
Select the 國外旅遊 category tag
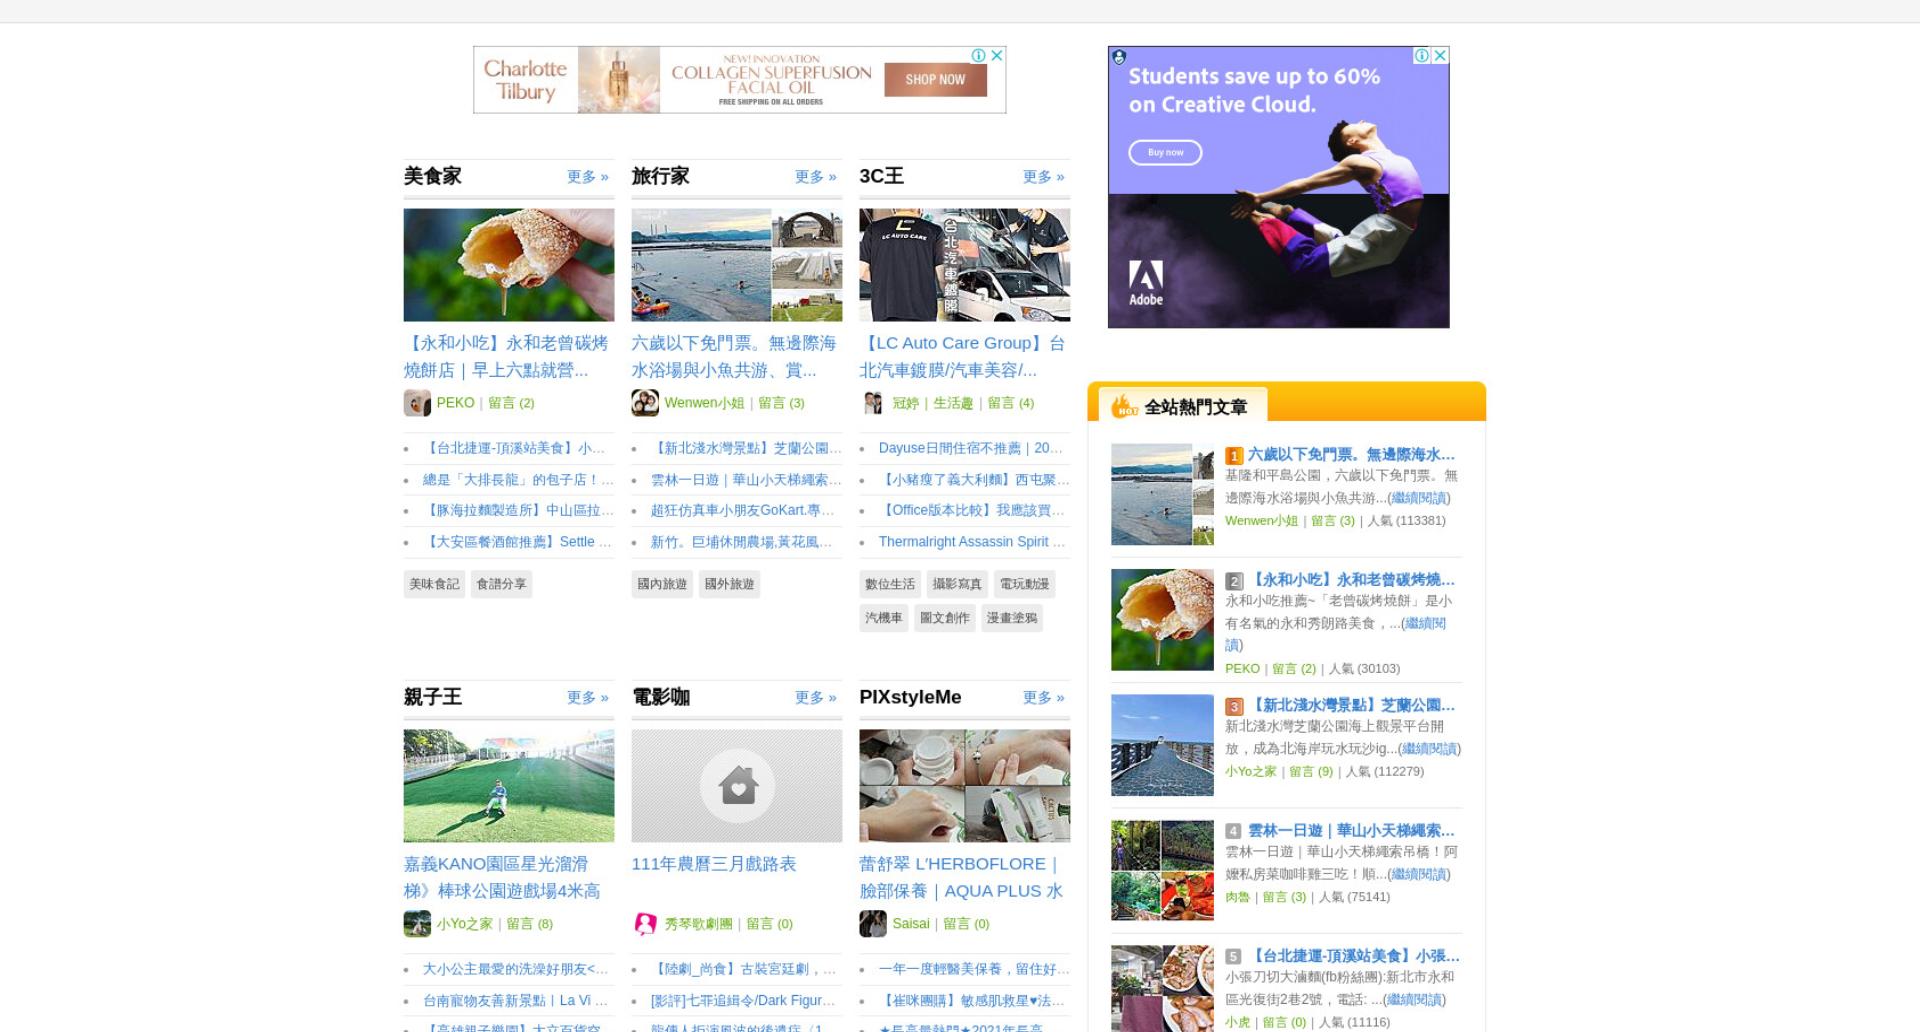tap(729, 584)
